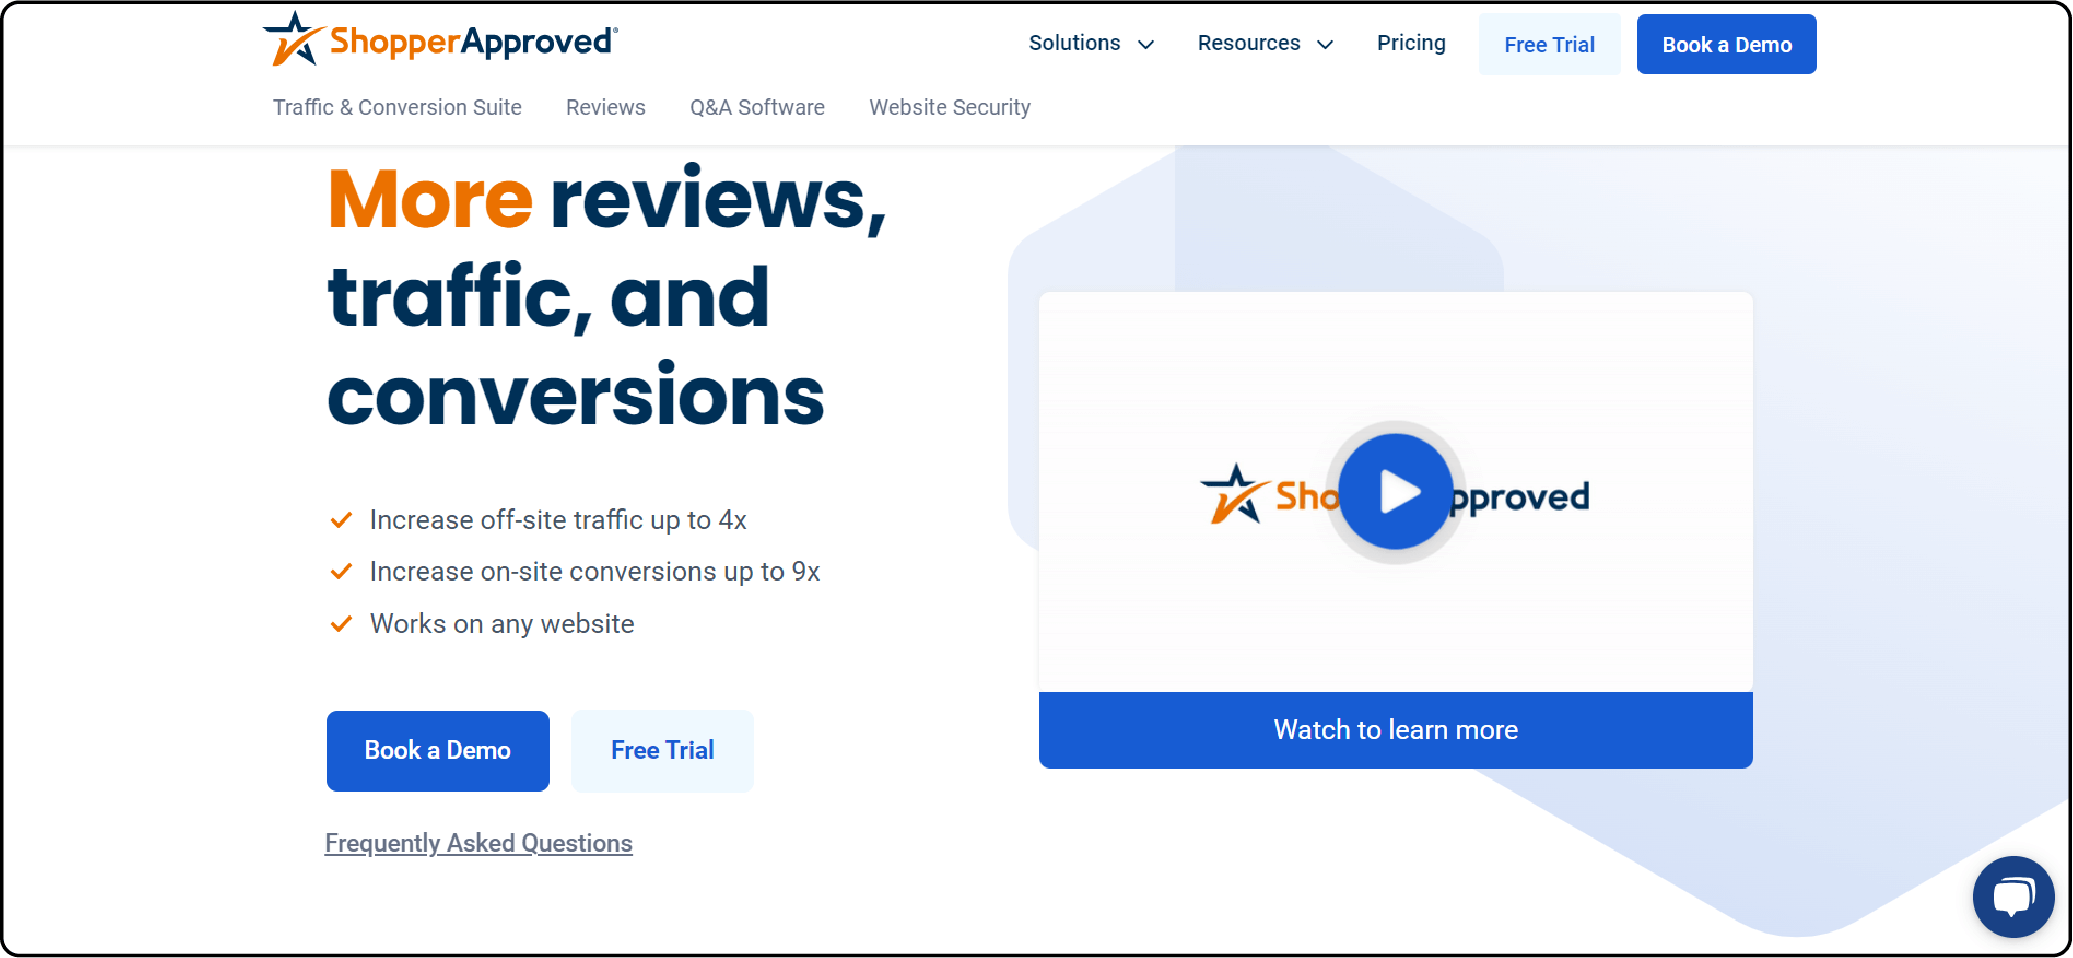Click the ShopperApproved logo in header
This screenshot has height=958, width=2073.
[x=440, y=40]
